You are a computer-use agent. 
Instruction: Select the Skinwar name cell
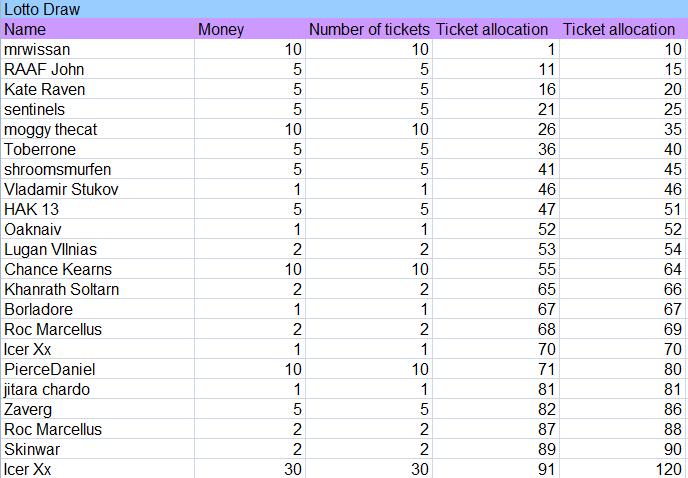(x=32, y=450)
